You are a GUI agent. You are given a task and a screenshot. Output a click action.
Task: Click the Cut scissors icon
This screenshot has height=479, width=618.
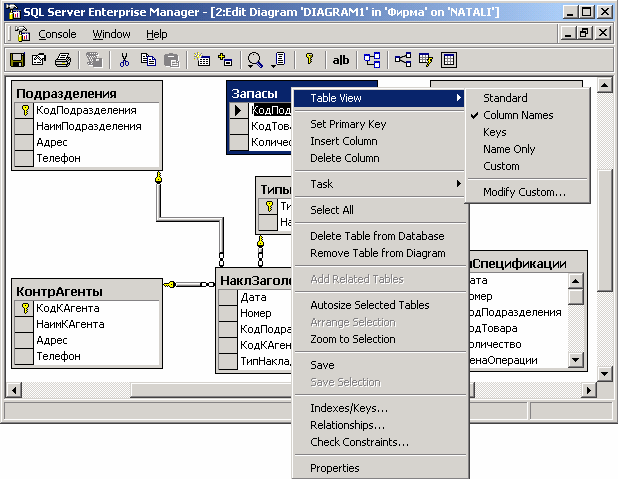124,60
